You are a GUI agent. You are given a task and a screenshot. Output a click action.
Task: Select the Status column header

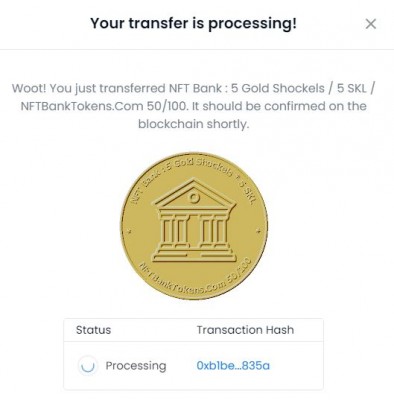pos(93,330)
